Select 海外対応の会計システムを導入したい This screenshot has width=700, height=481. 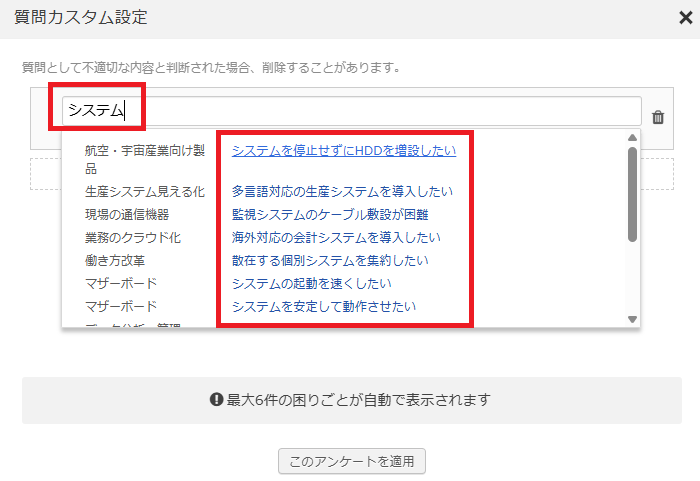(x=336, y=237)
